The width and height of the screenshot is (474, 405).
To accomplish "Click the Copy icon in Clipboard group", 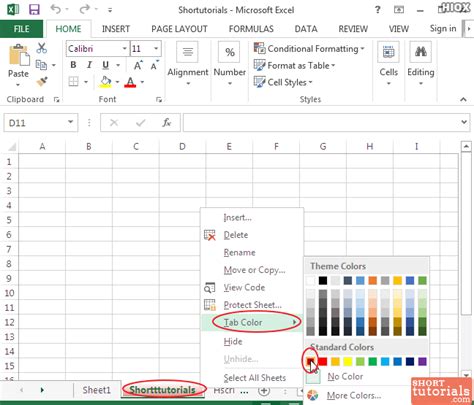I will 41,65.
